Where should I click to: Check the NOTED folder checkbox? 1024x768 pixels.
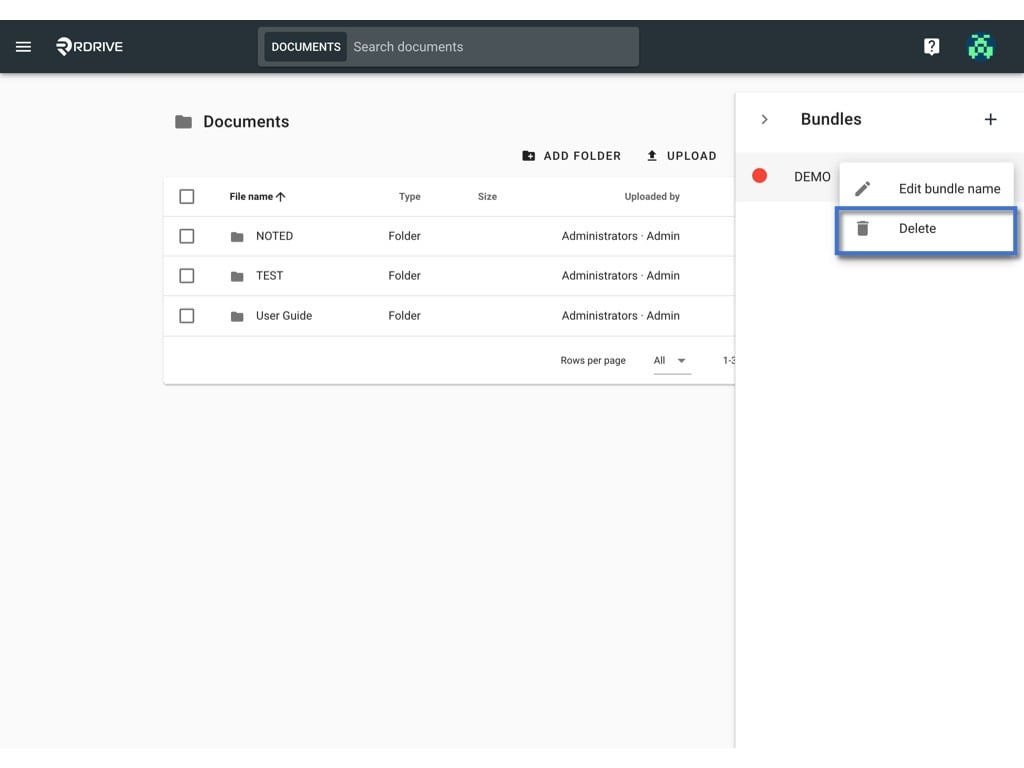tap(187, 236)
